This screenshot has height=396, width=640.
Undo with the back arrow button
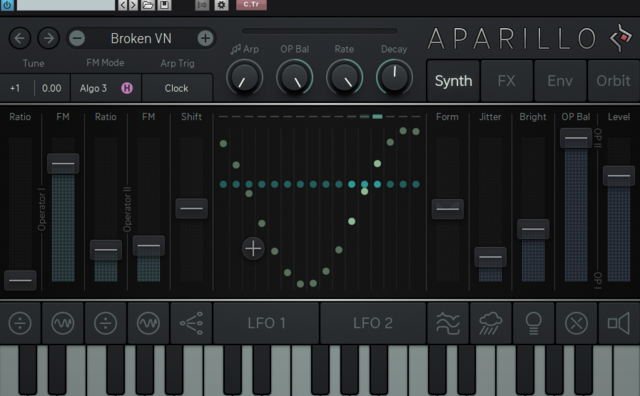point(20,38)
